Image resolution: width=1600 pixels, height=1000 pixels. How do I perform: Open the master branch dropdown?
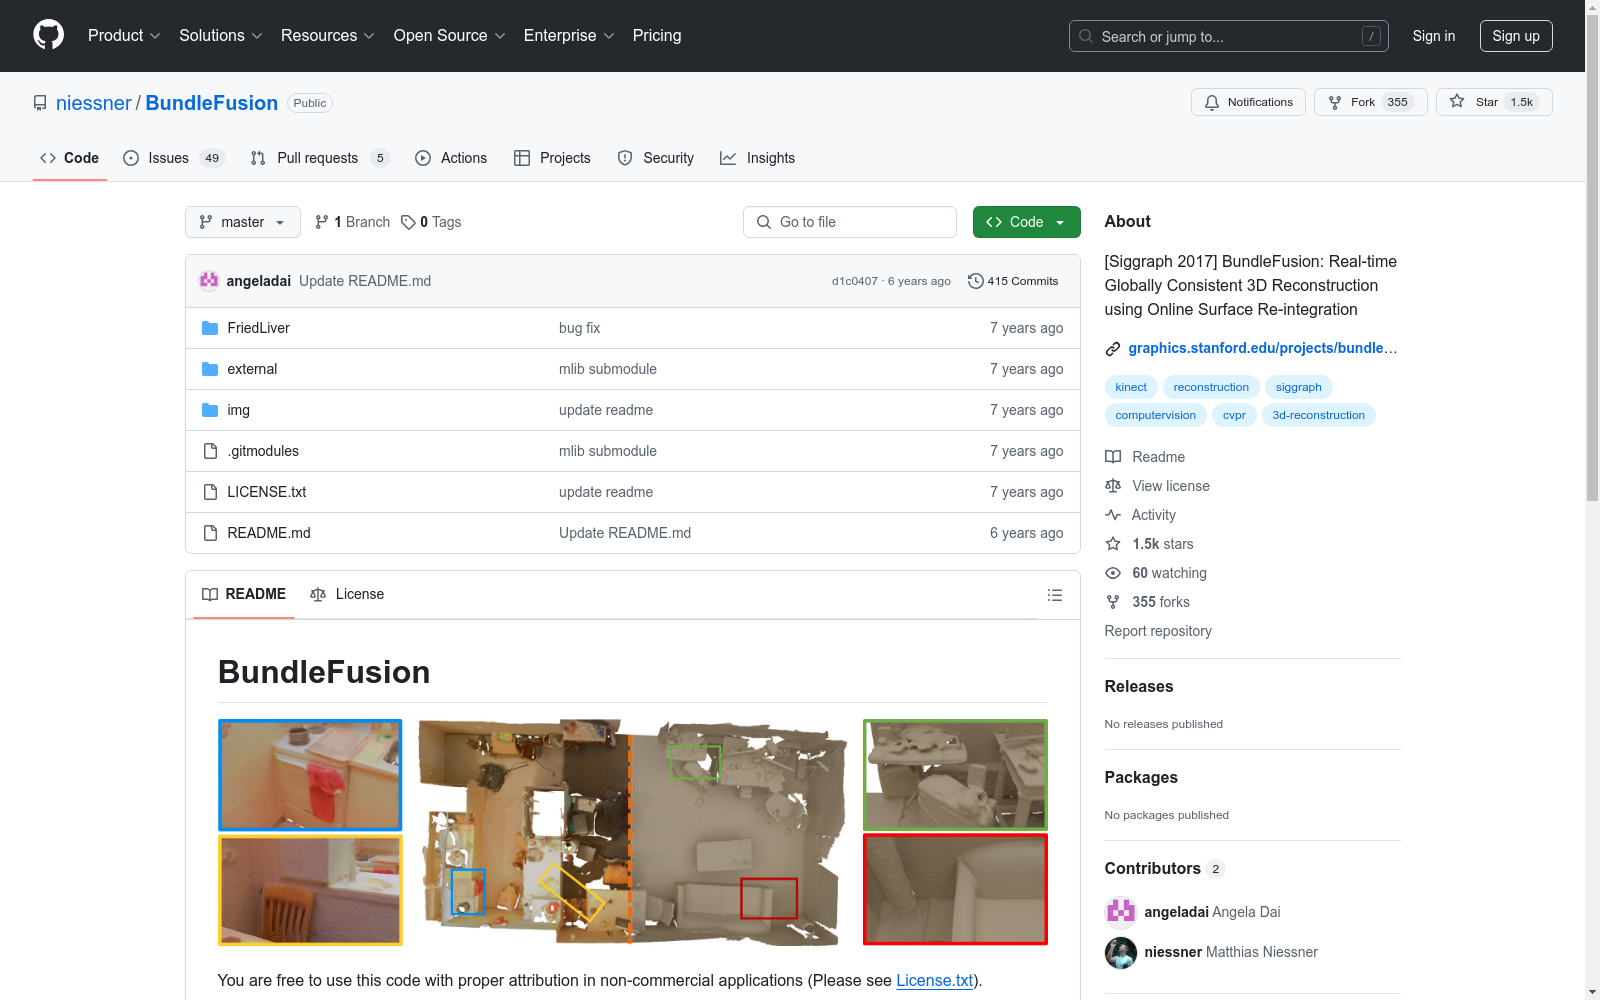(243, 222)
